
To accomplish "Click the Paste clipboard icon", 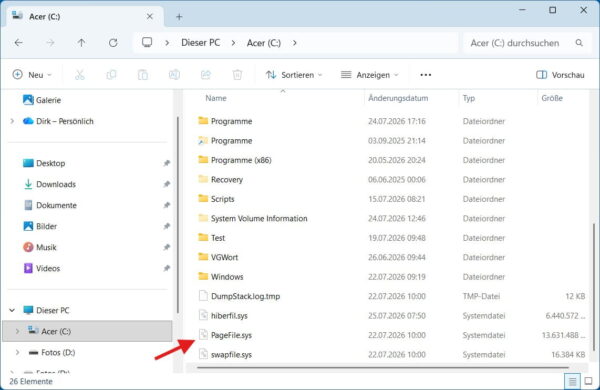I will 143,75.
